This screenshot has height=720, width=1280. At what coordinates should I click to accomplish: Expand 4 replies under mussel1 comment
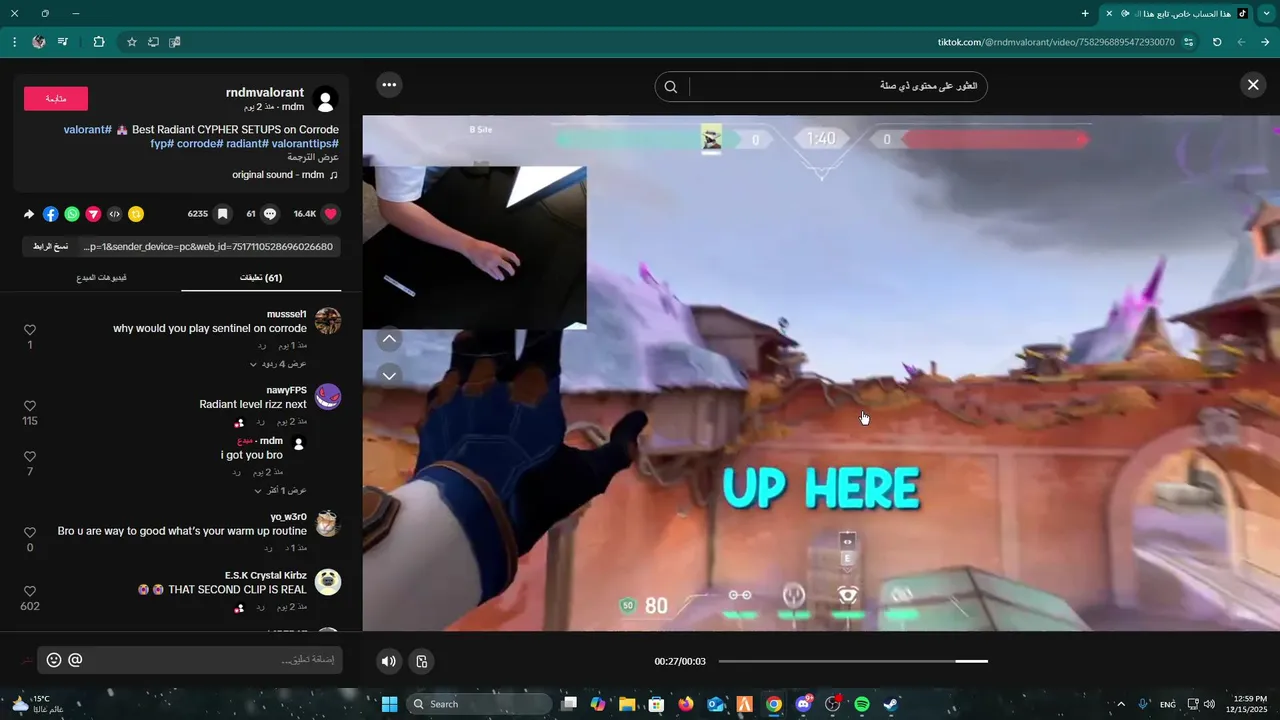[278, 364]
